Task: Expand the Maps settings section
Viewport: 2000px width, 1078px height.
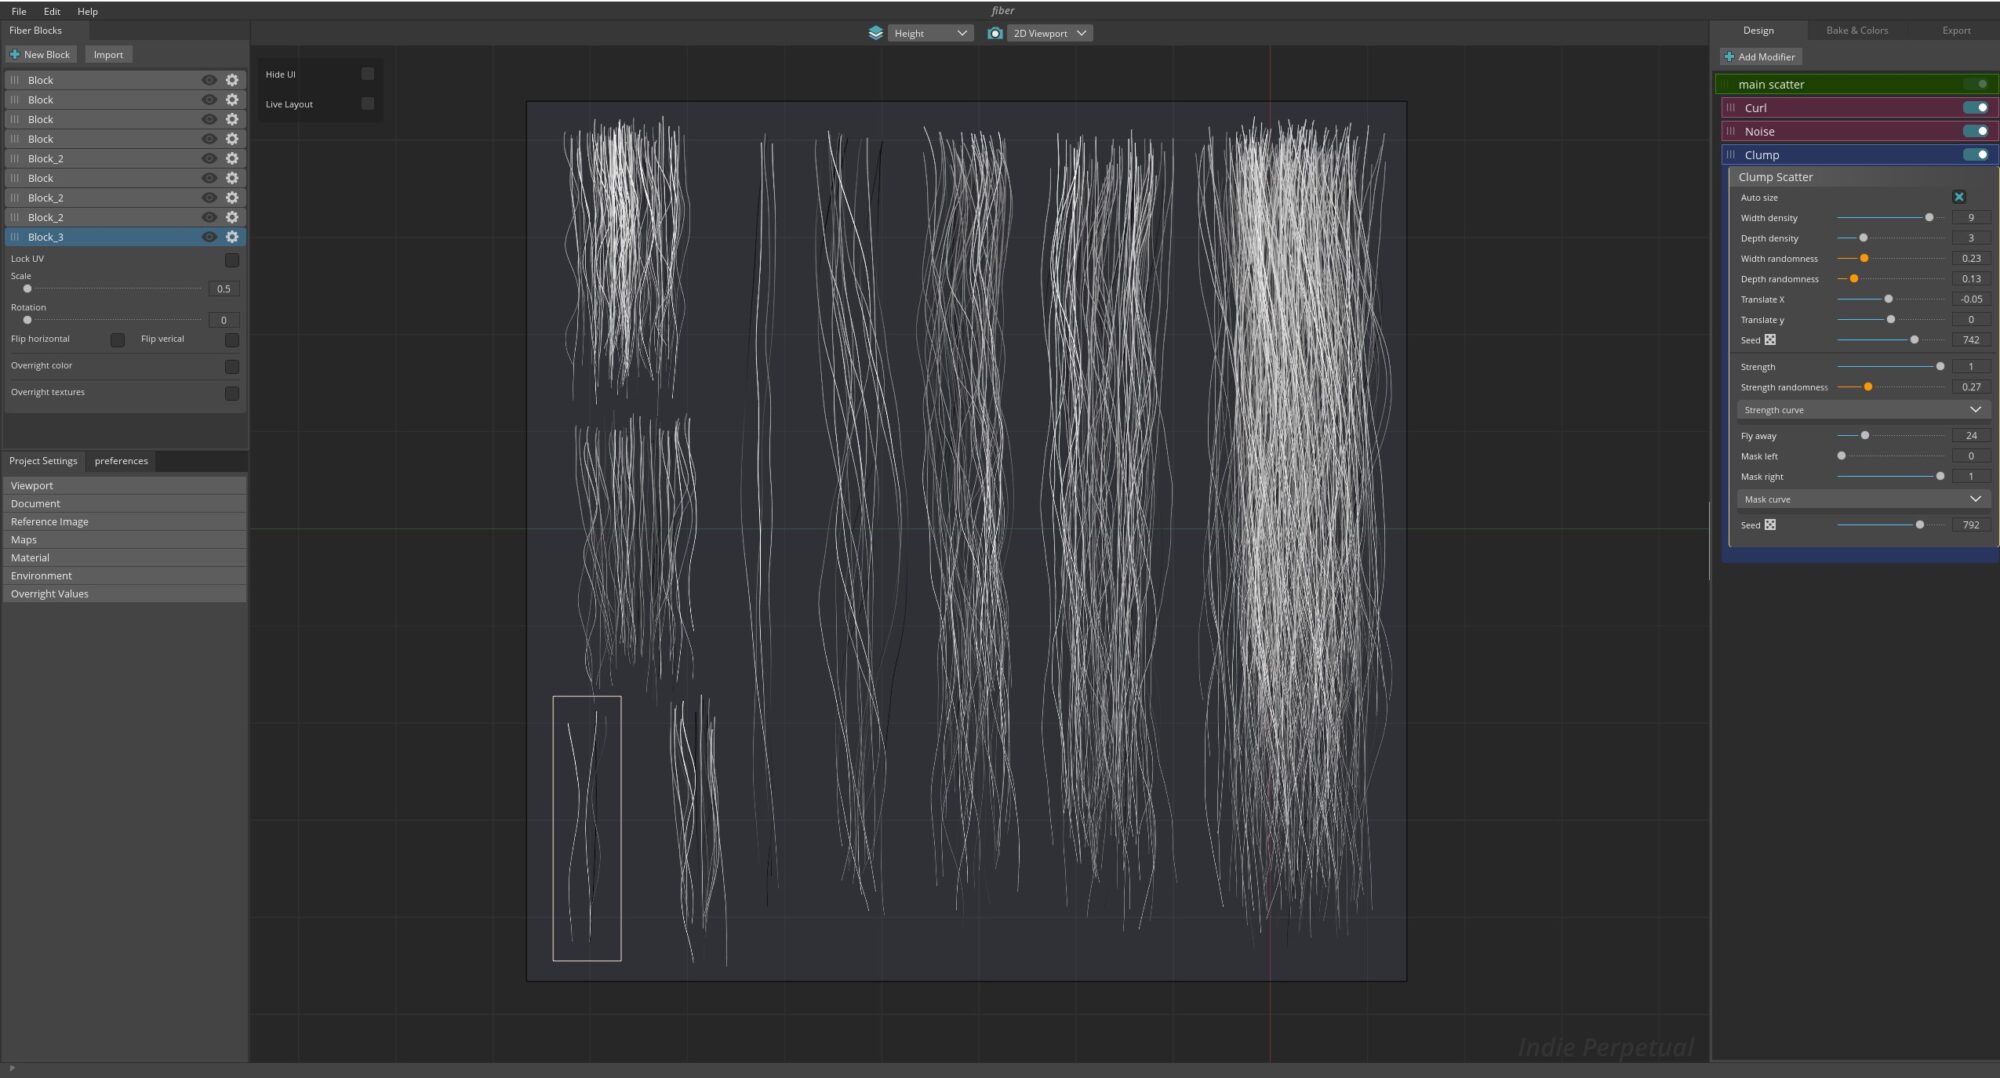Action: point(125,540)
